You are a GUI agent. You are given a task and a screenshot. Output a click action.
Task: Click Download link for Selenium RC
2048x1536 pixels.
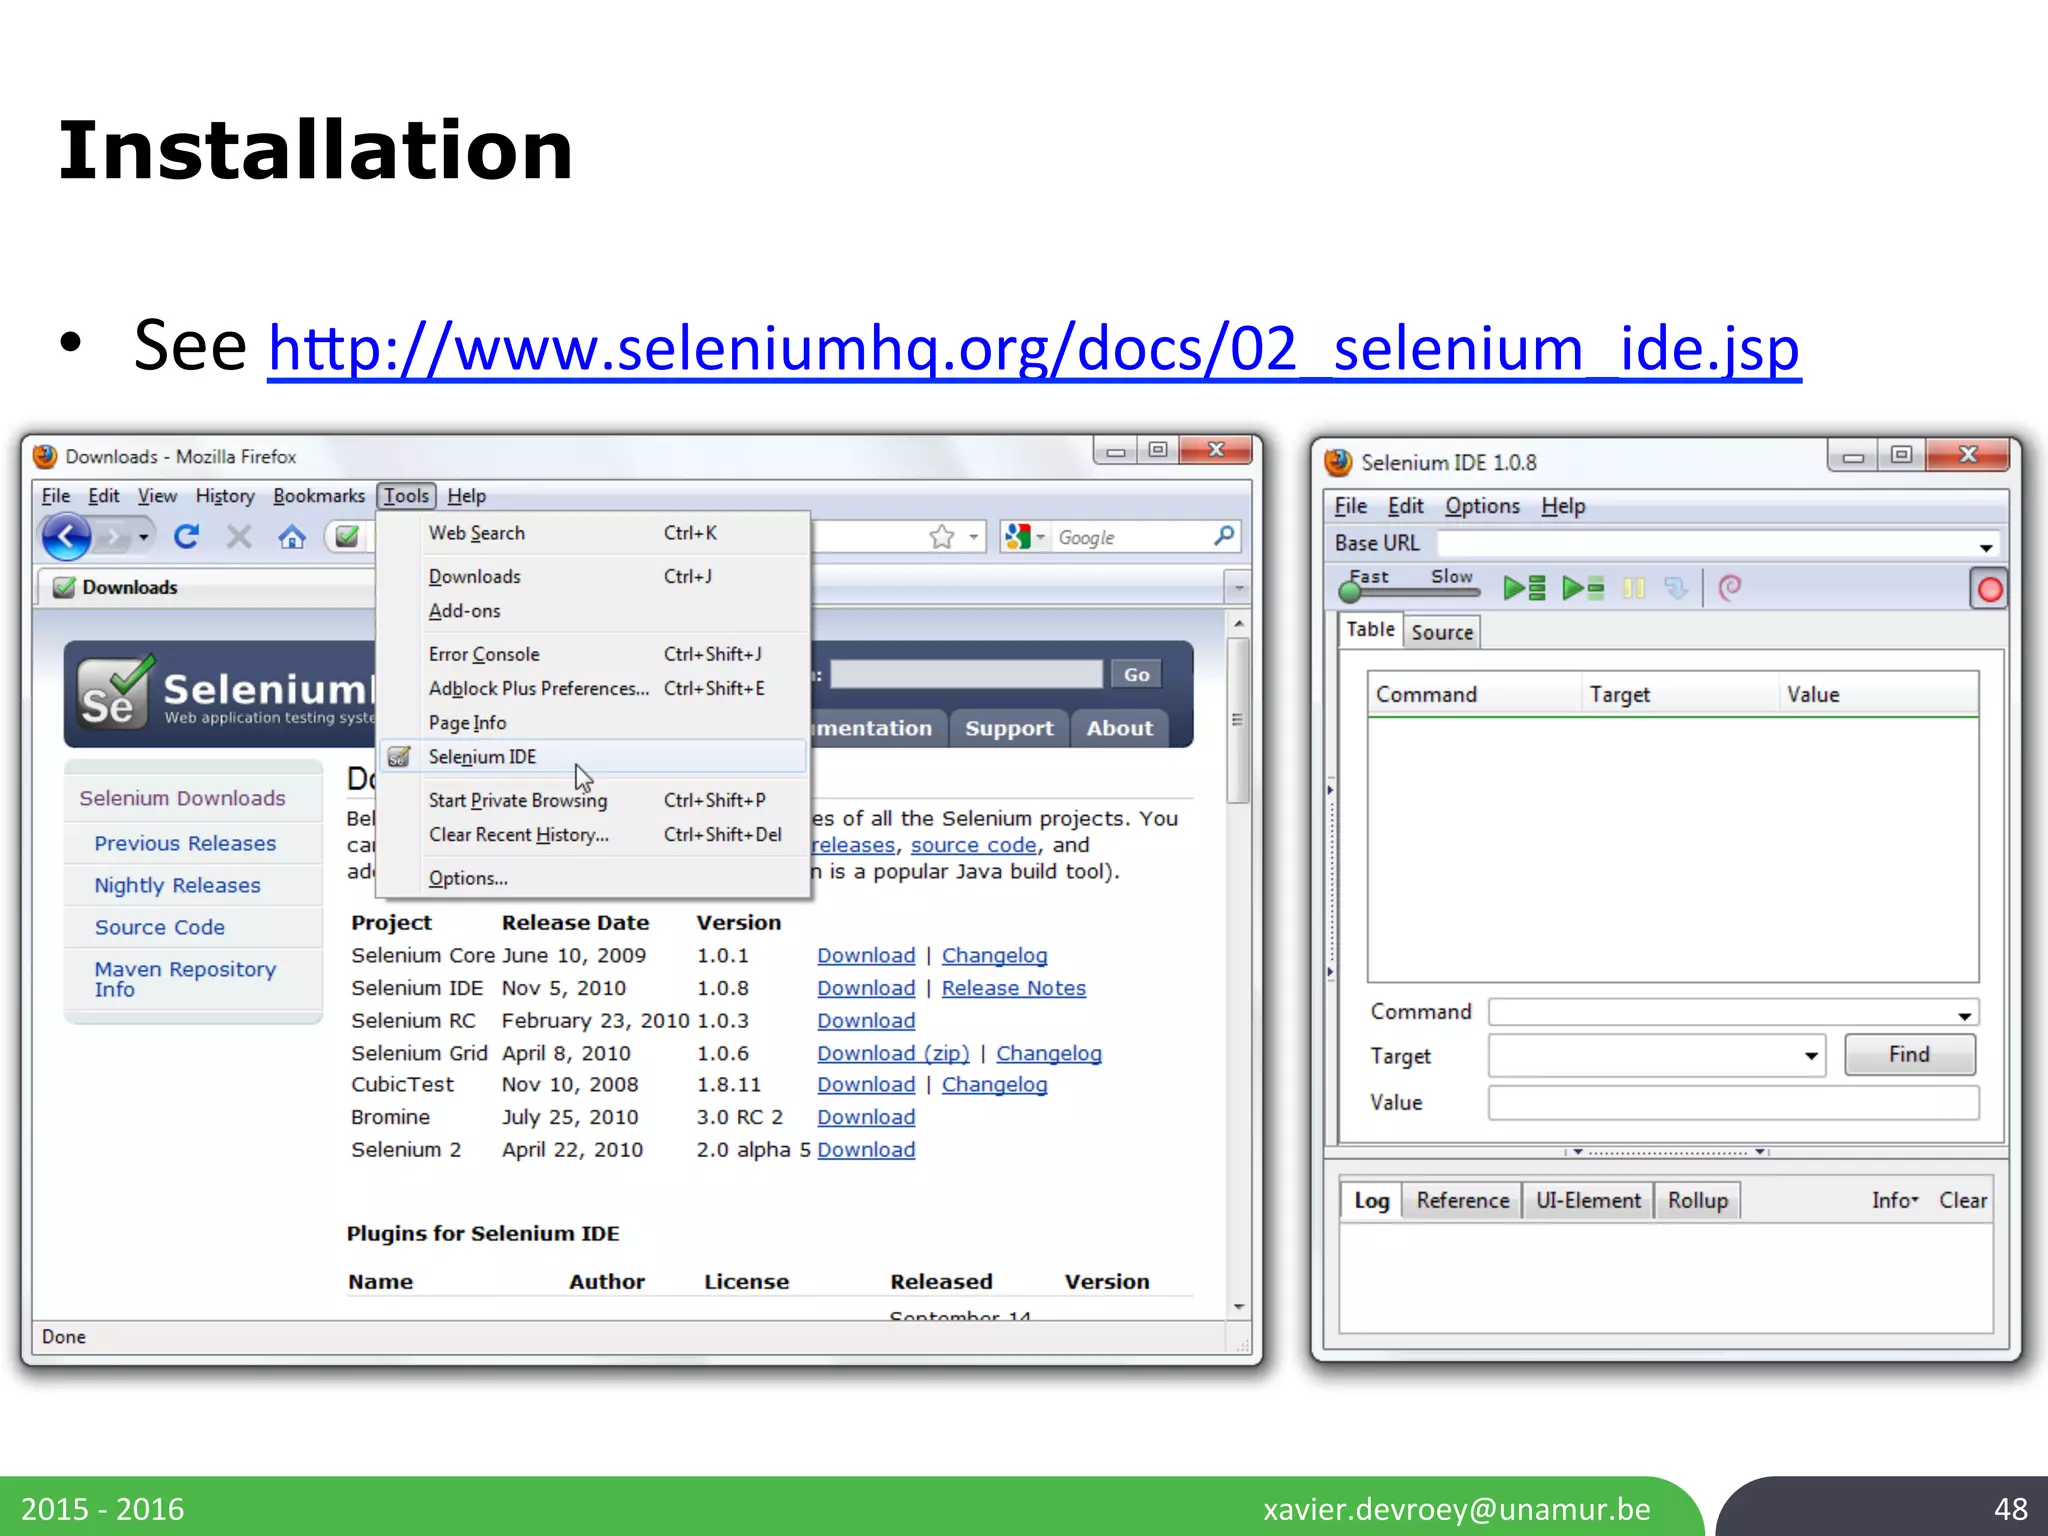(866, 1021)
